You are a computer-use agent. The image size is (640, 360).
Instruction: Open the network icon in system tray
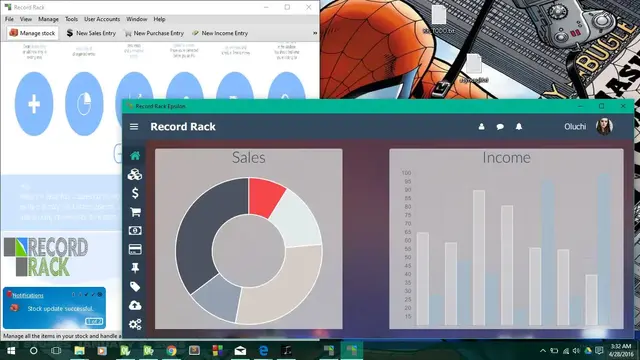click(566, 351)
